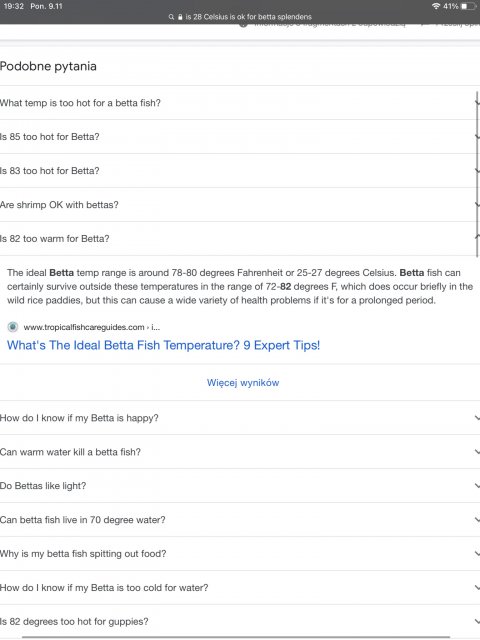
Task: Expand 'Is 82 degrees too hot for guppies?'
Action: pyautogui.click(x=240, y=621)
